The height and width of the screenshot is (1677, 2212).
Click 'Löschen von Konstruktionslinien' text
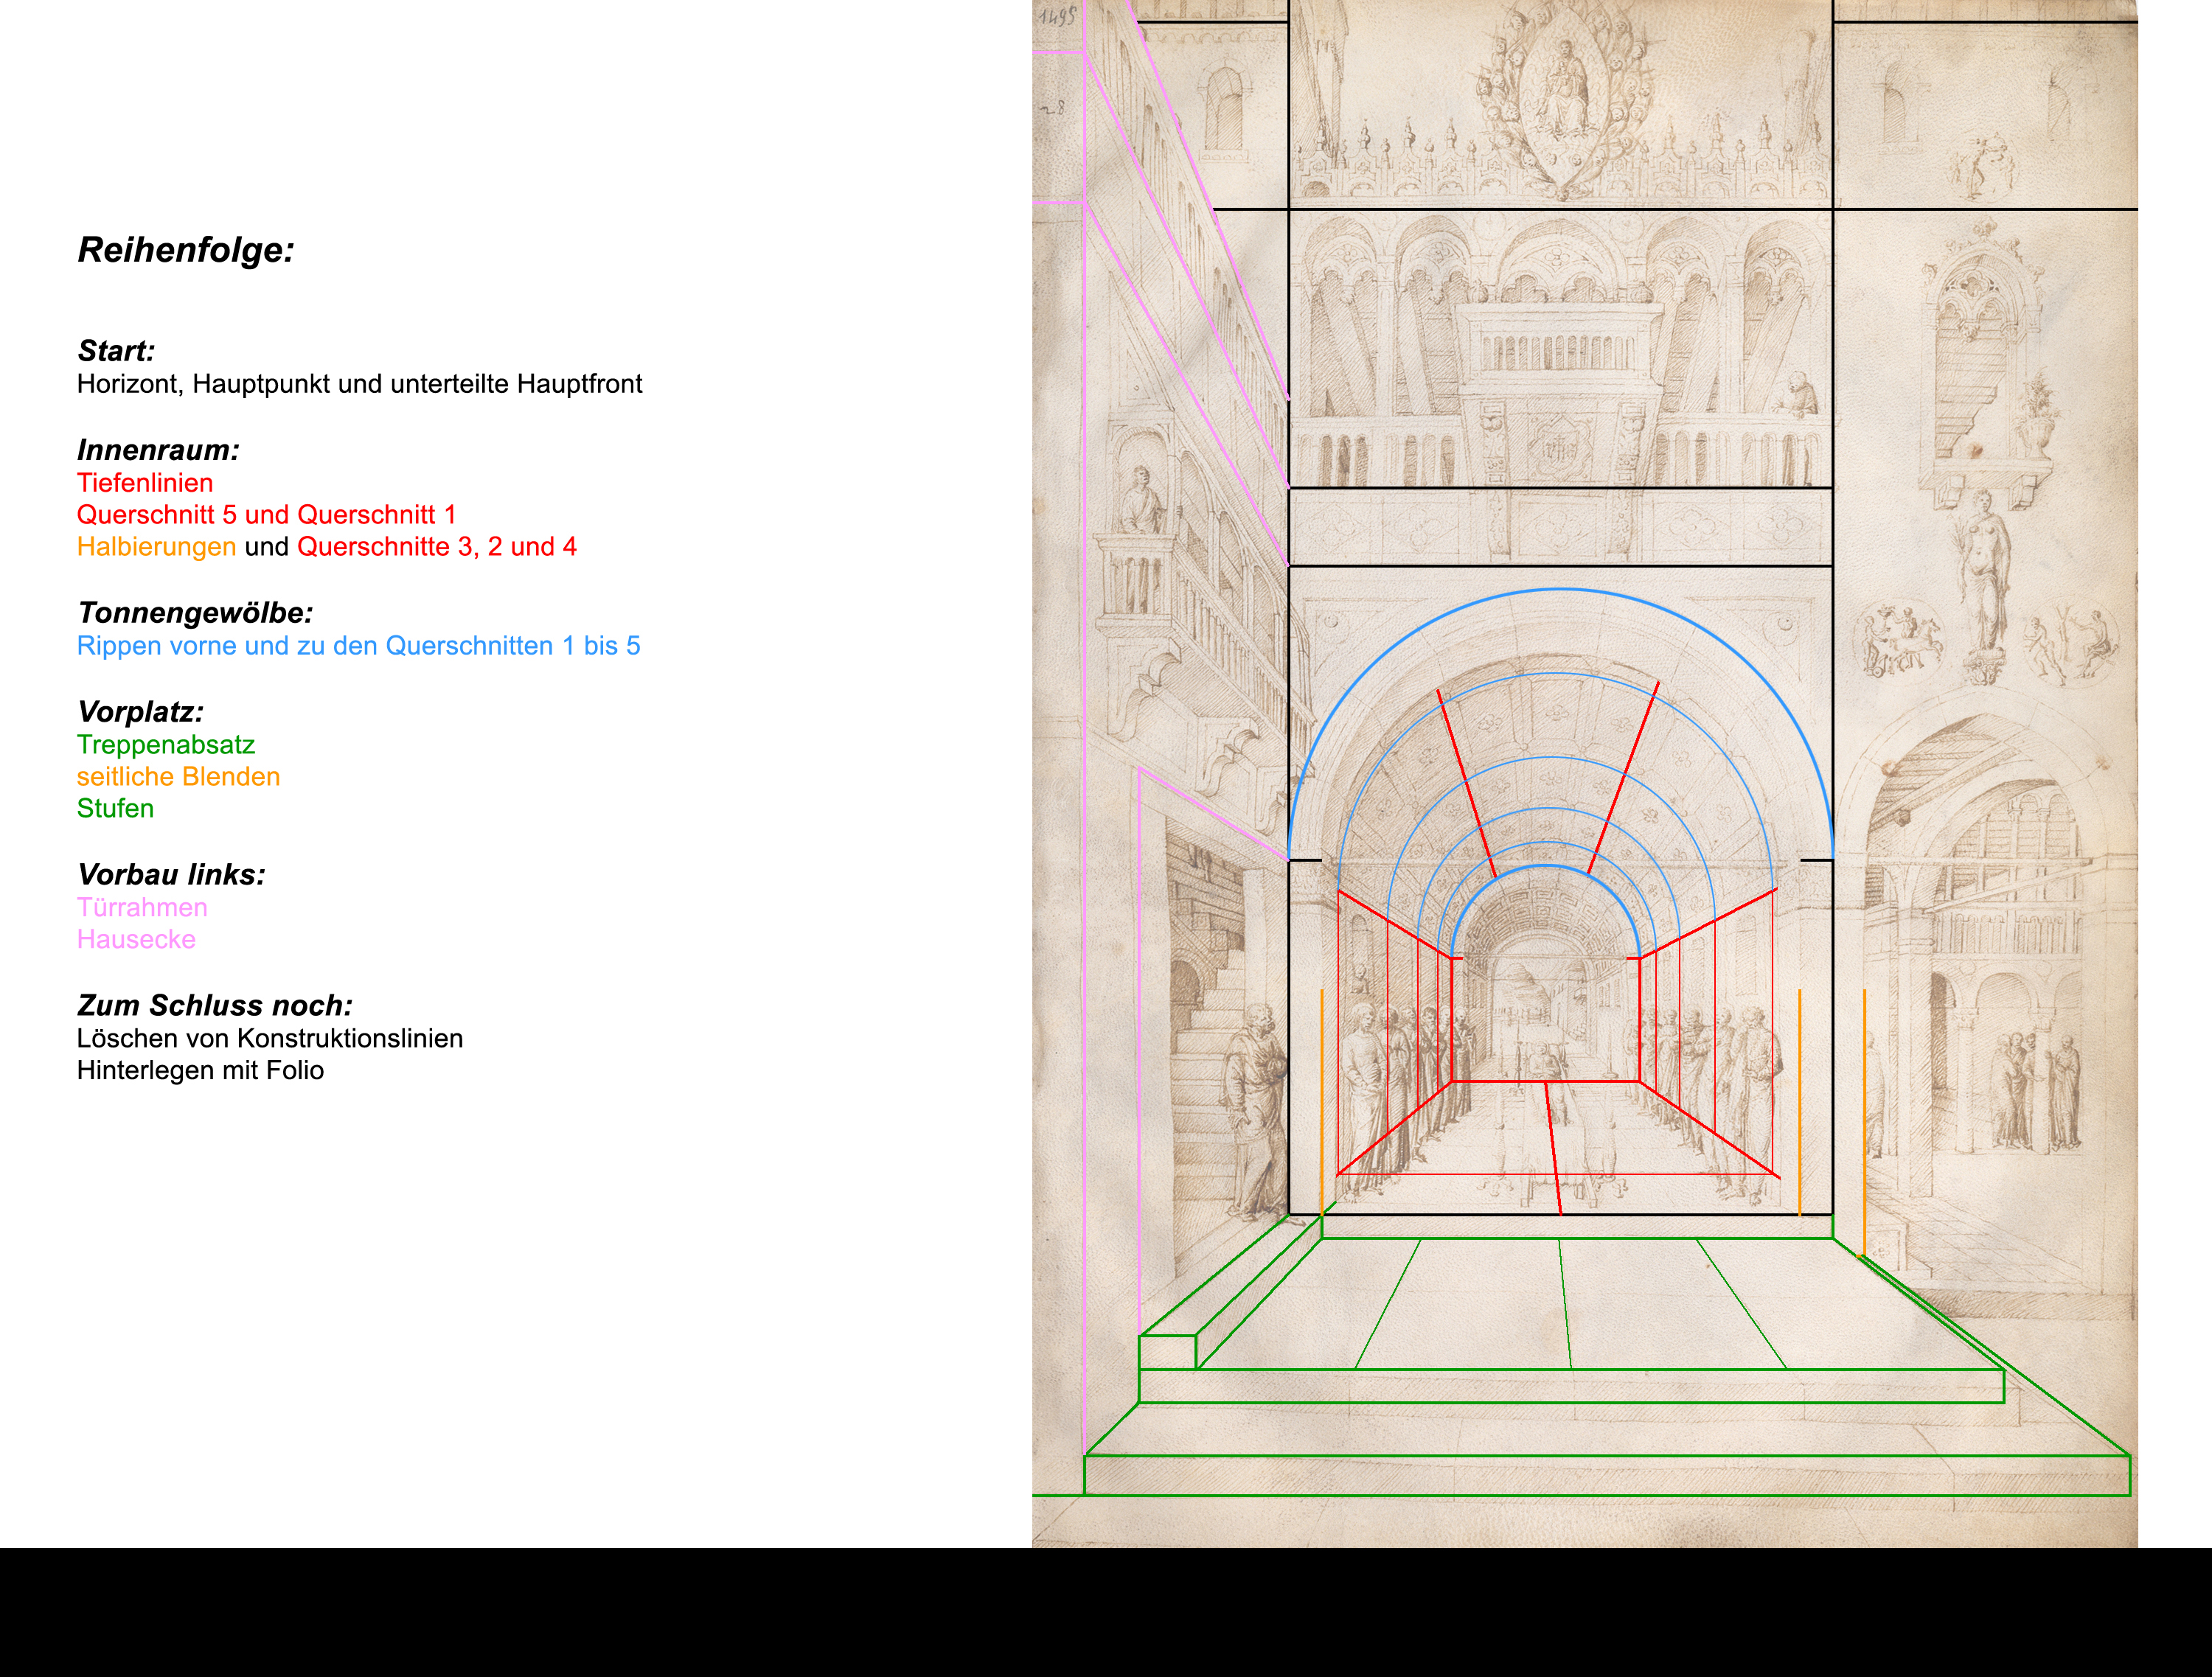point(270,1039)
